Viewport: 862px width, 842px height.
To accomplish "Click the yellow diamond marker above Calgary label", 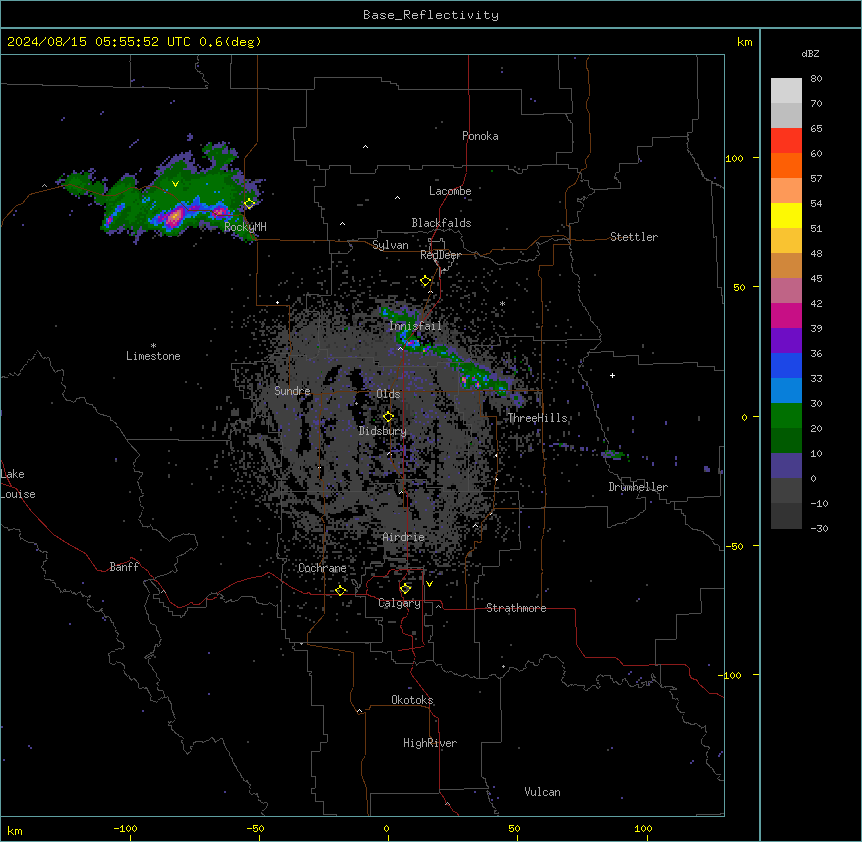I will [x=405, y=589].
